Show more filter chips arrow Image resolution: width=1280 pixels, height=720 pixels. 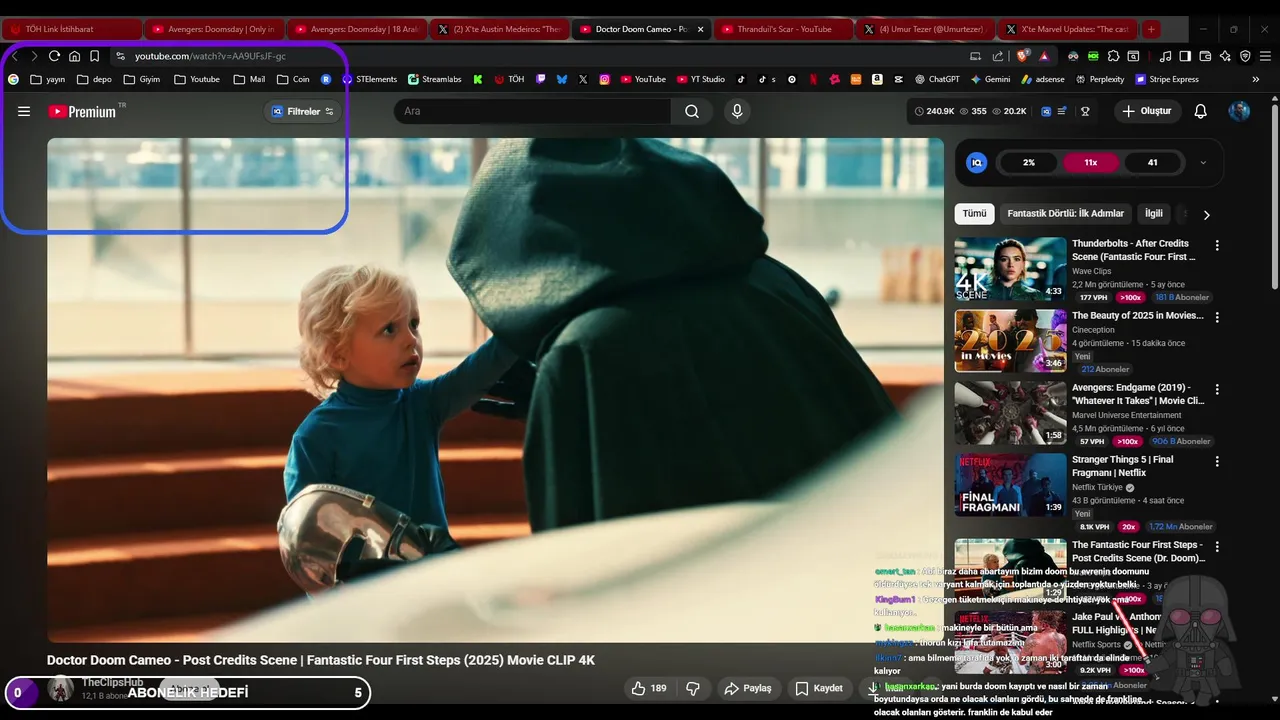click(x=1206, y=214)
